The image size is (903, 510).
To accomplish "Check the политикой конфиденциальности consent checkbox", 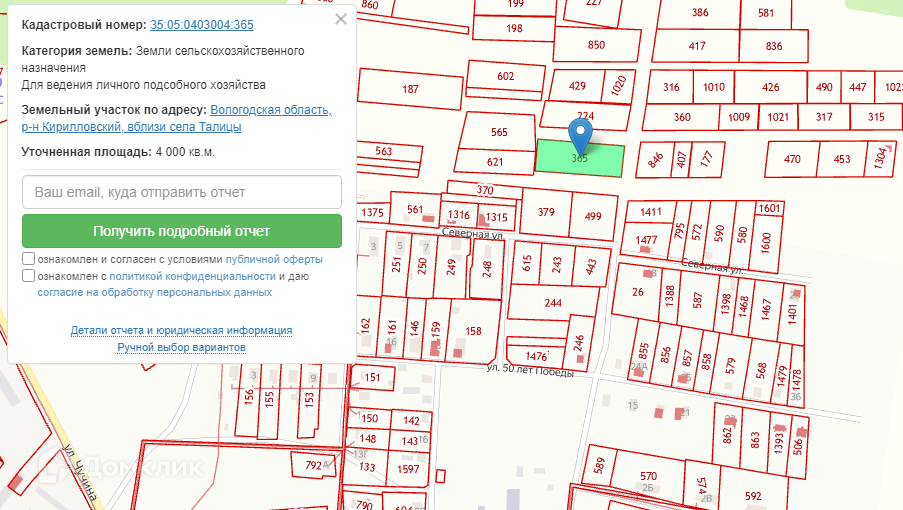I will pos(28,276).
